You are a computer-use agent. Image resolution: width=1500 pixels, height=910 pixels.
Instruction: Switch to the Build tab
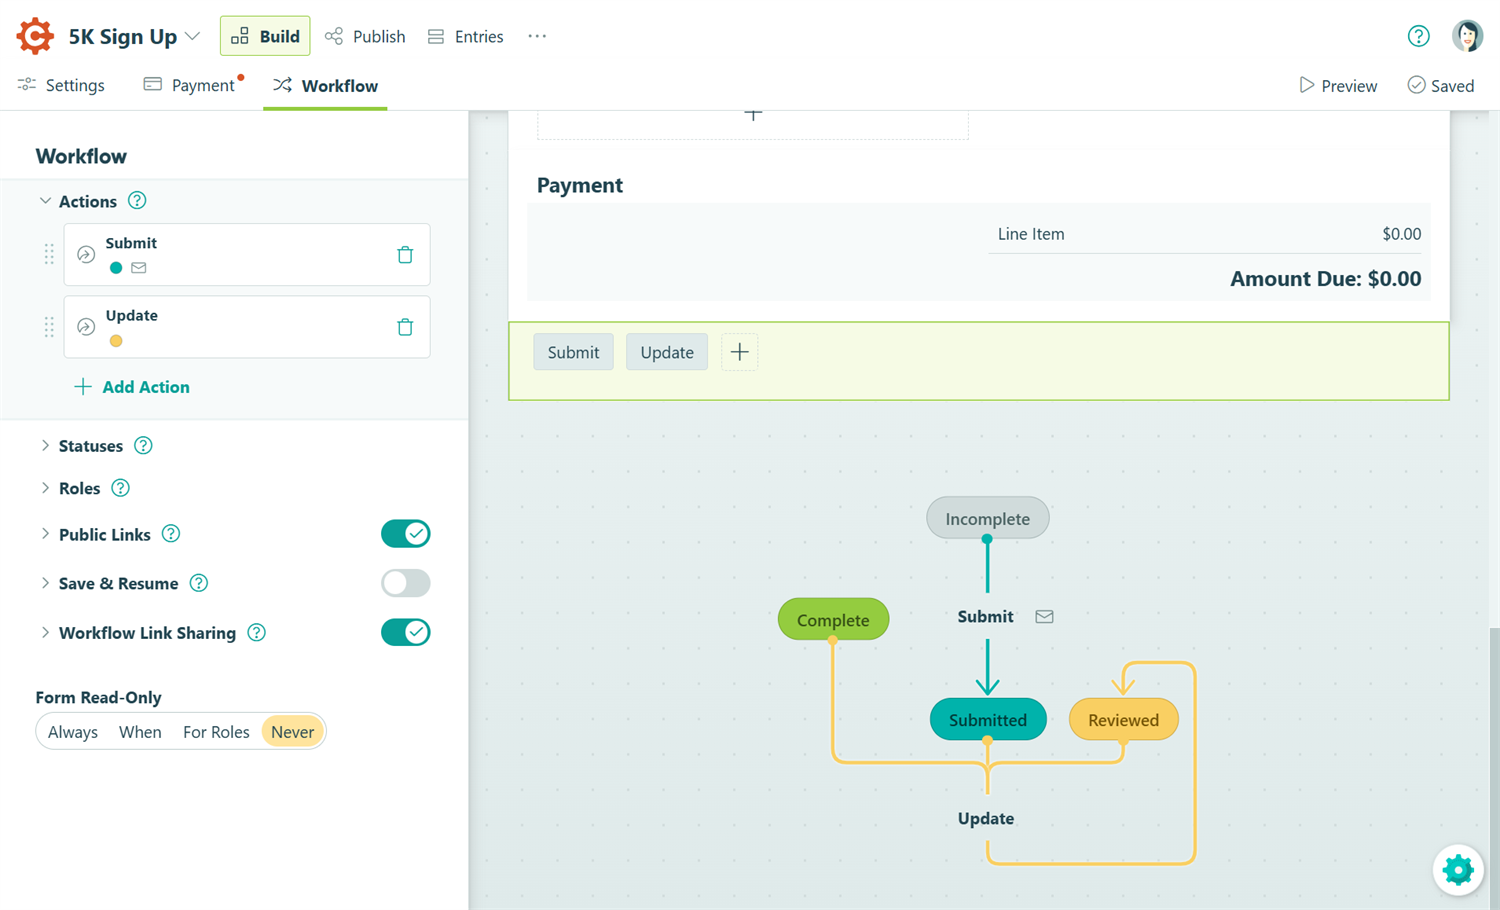click(x=265, y=36)
